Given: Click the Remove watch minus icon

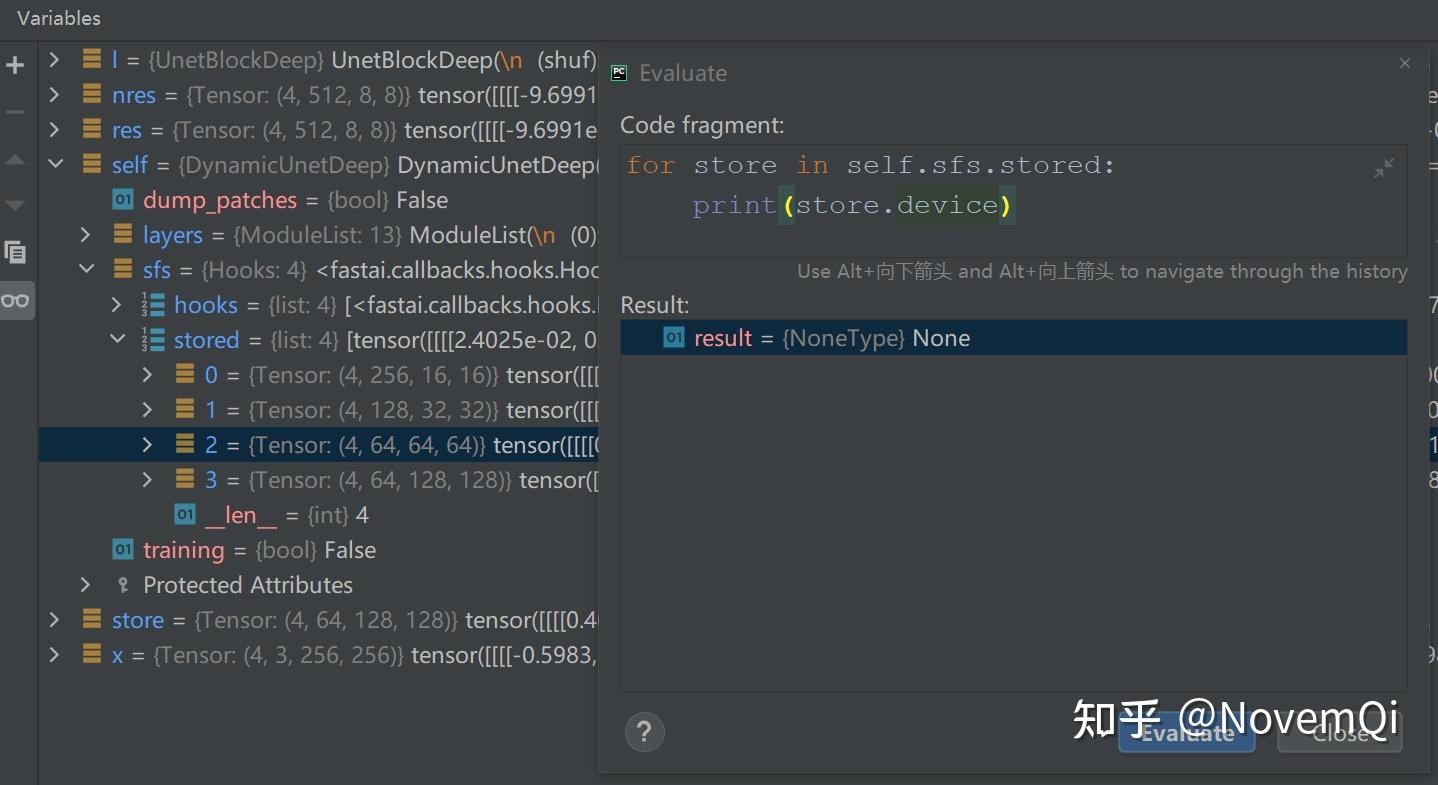Looking at the screenshot, I should pyautogui.click(x=15, y=110).
